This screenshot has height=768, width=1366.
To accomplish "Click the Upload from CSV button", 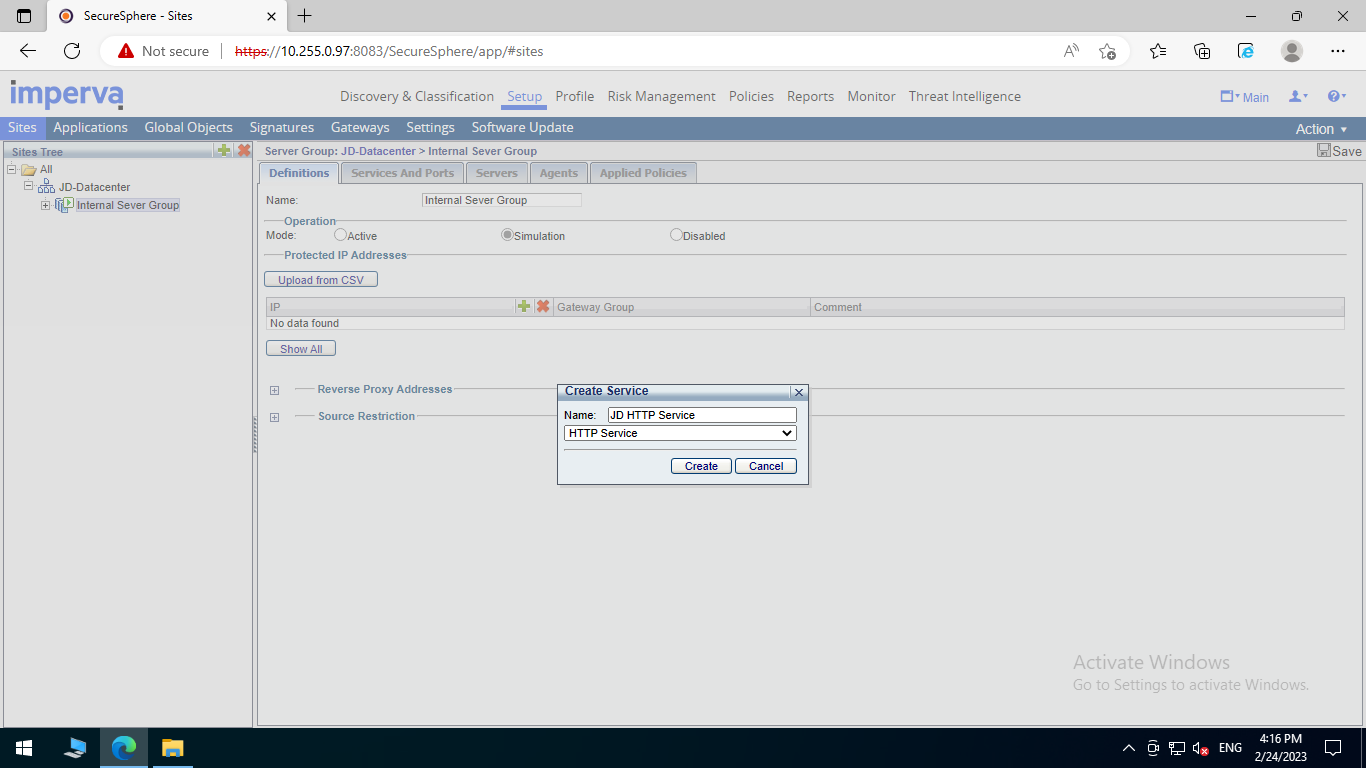I will point(320,278).
